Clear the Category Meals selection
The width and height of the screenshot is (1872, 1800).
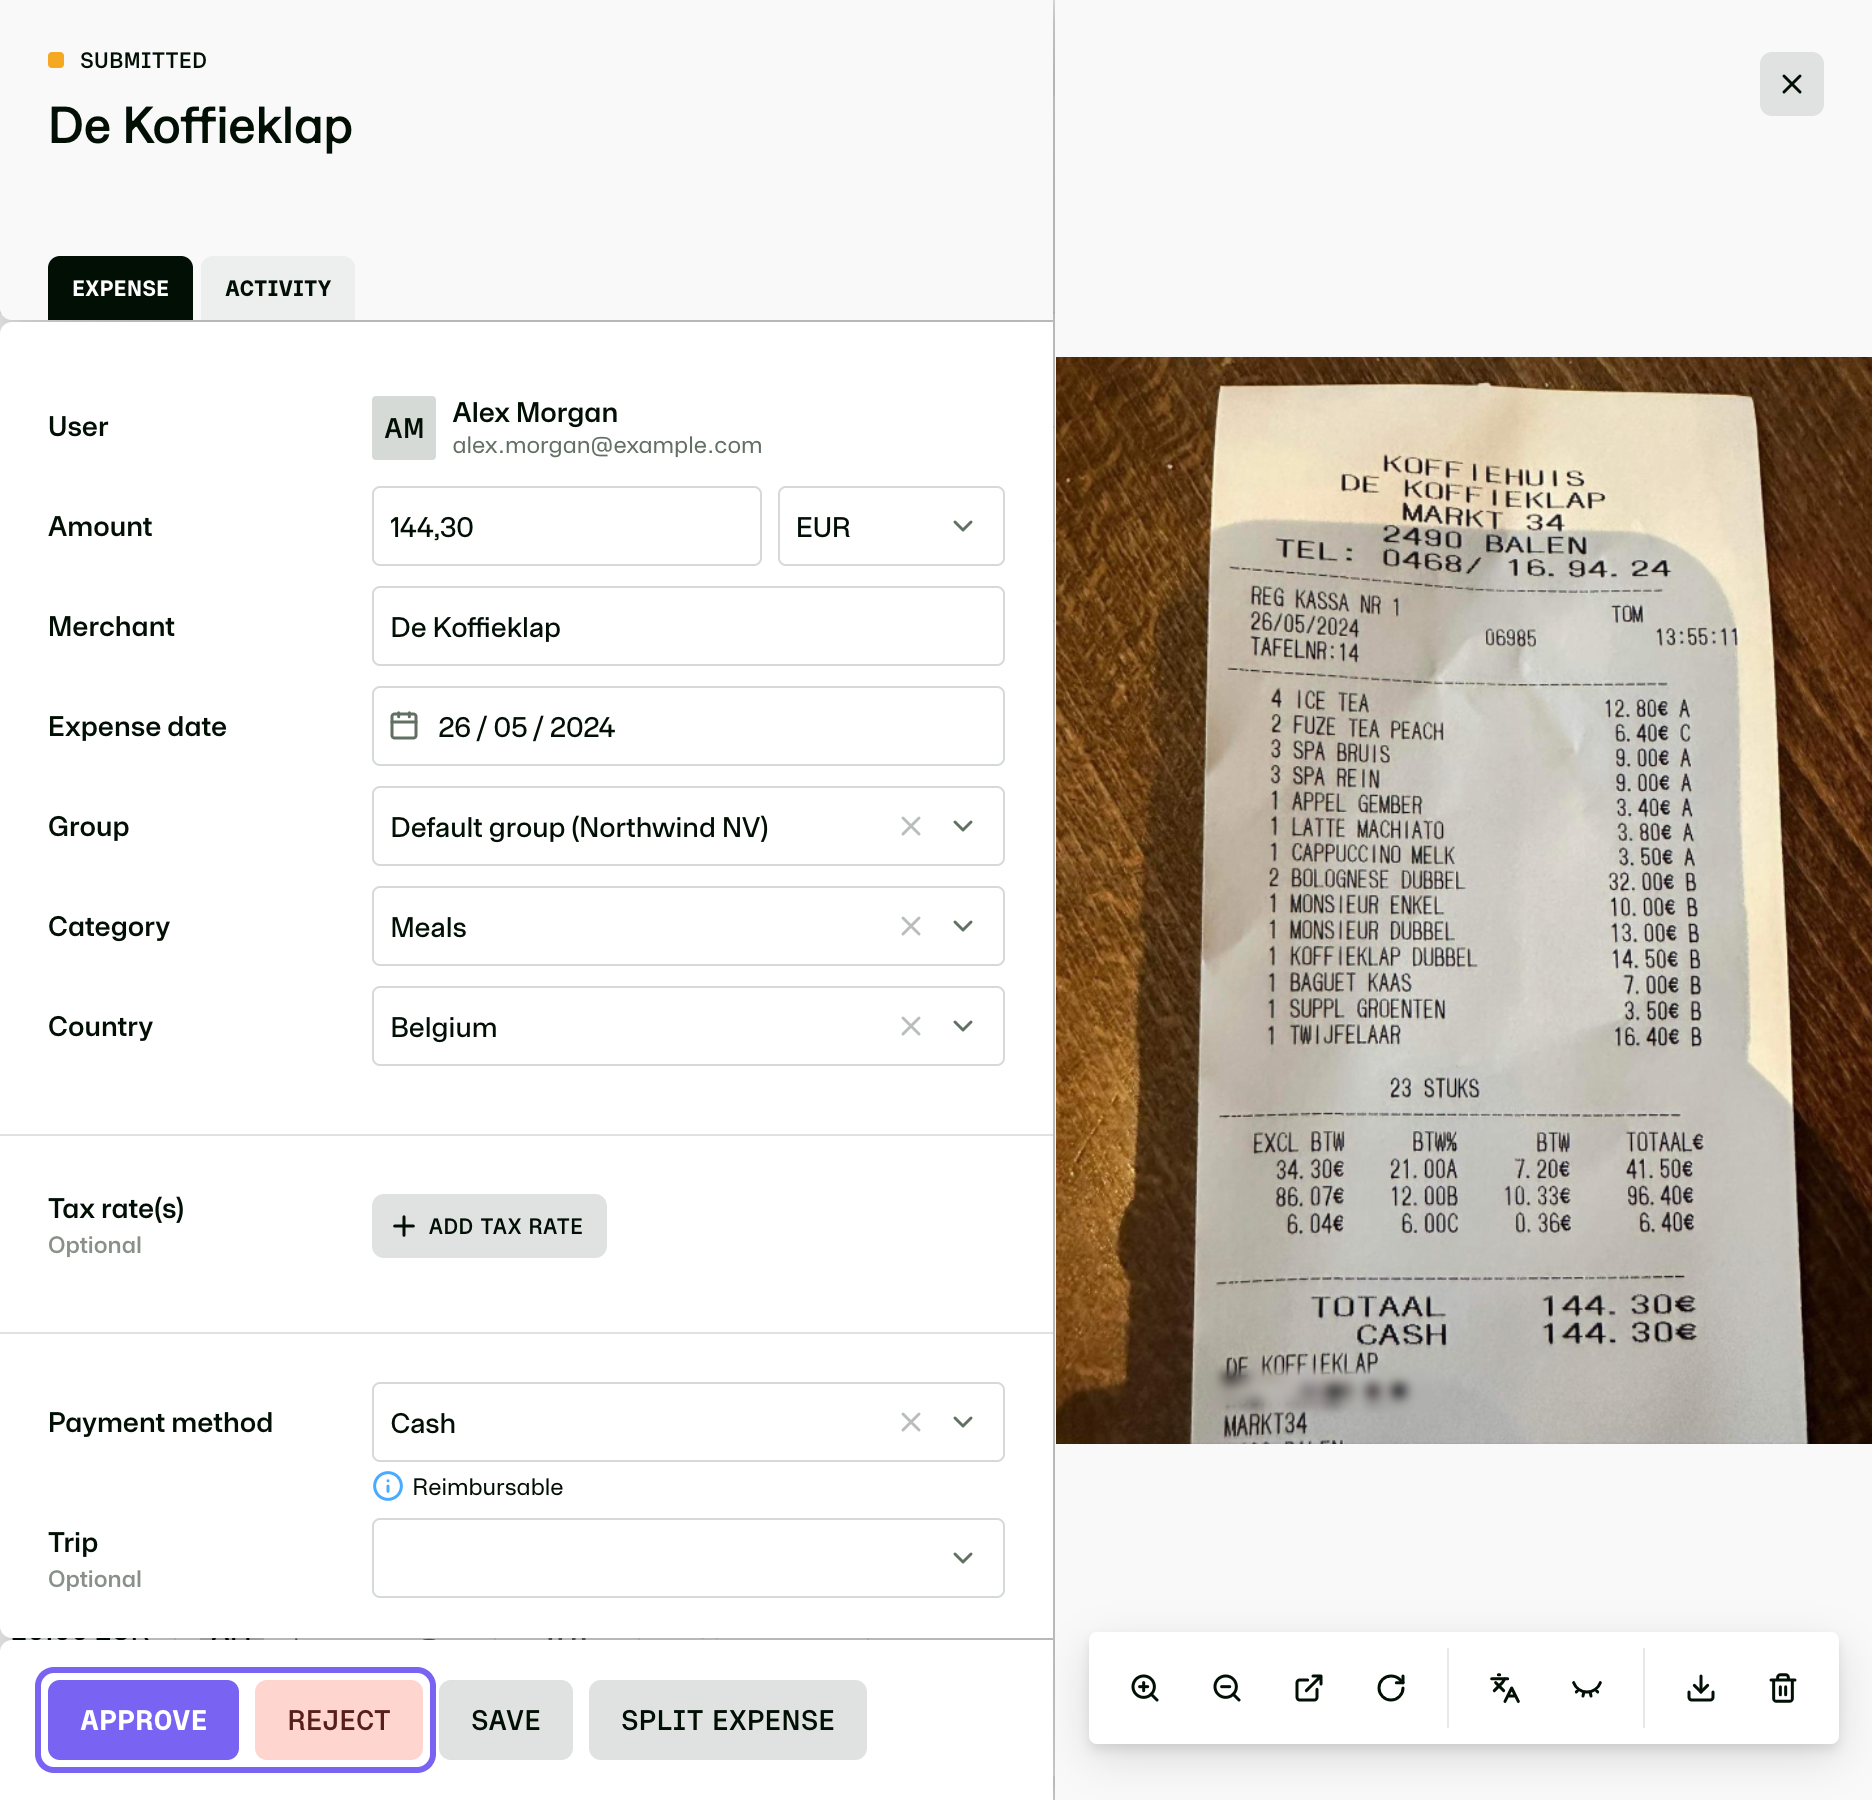[x=911, y=926]
